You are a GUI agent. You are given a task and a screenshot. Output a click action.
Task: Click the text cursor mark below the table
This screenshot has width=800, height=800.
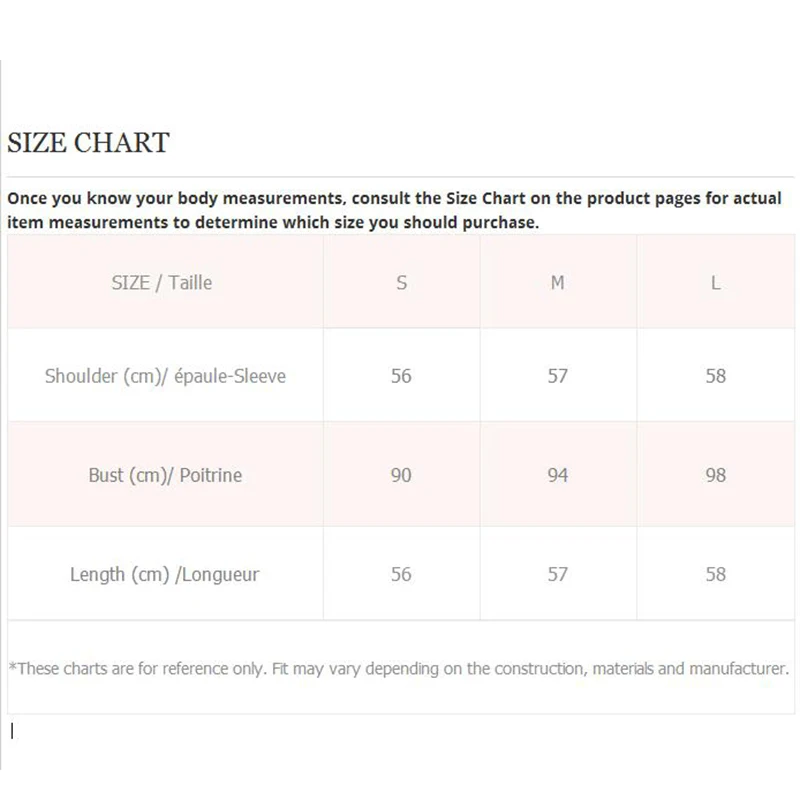12,731
